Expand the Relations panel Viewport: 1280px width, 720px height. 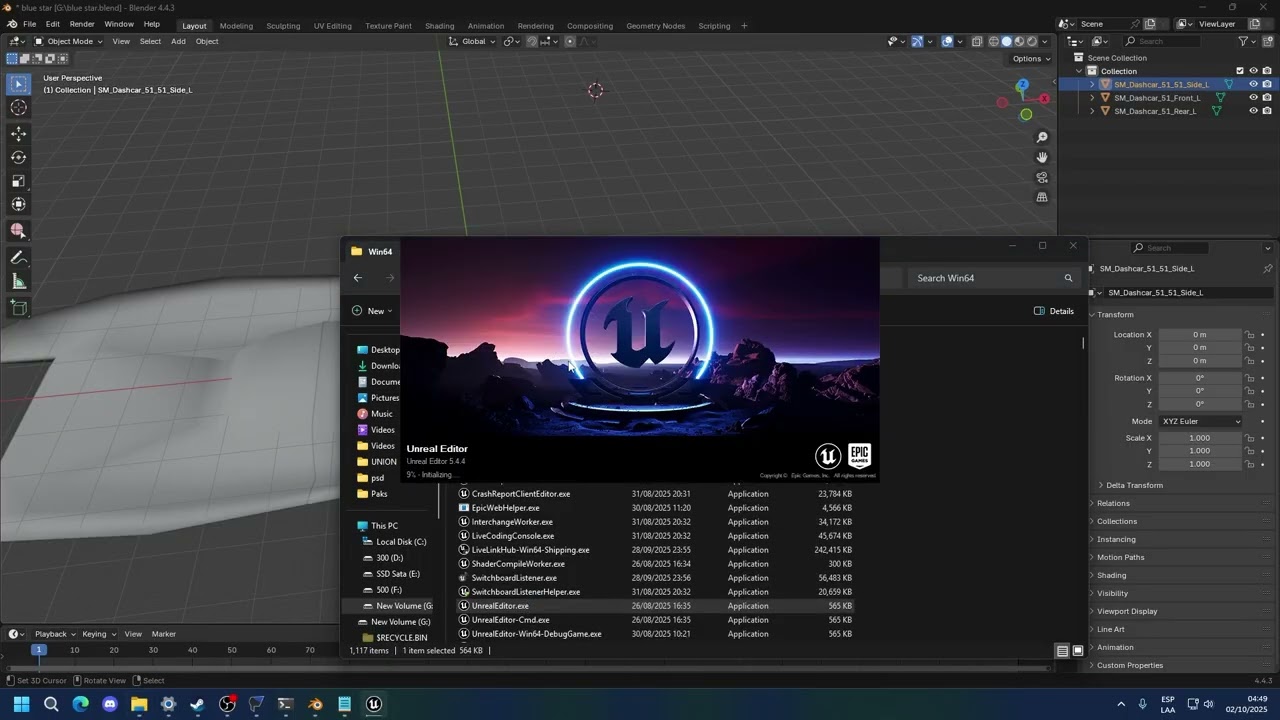click(x=1112, y=503)
